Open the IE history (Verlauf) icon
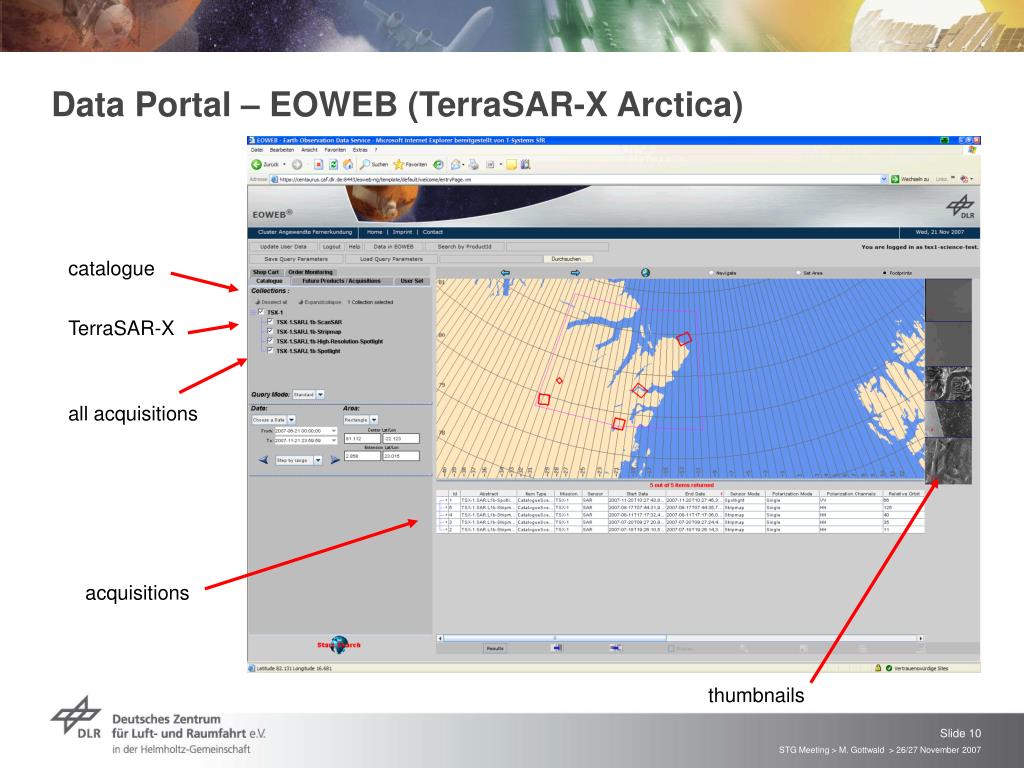 439,165
